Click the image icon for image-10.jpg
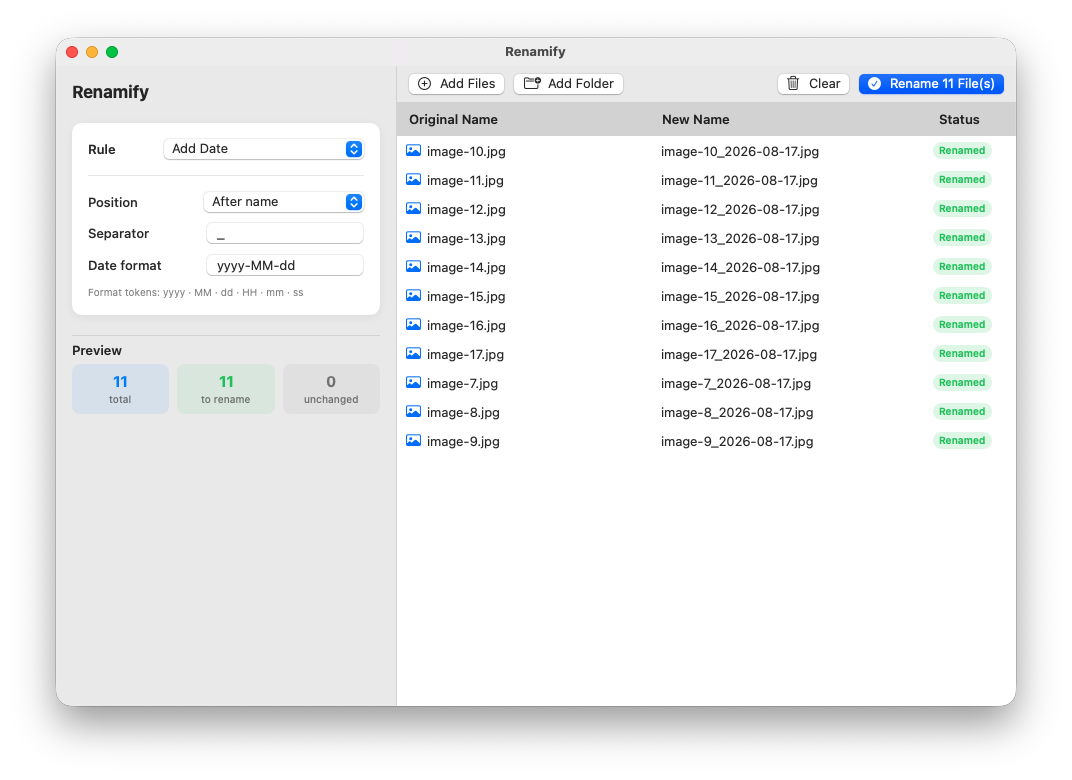The image size is (1072, 780). 414,150
